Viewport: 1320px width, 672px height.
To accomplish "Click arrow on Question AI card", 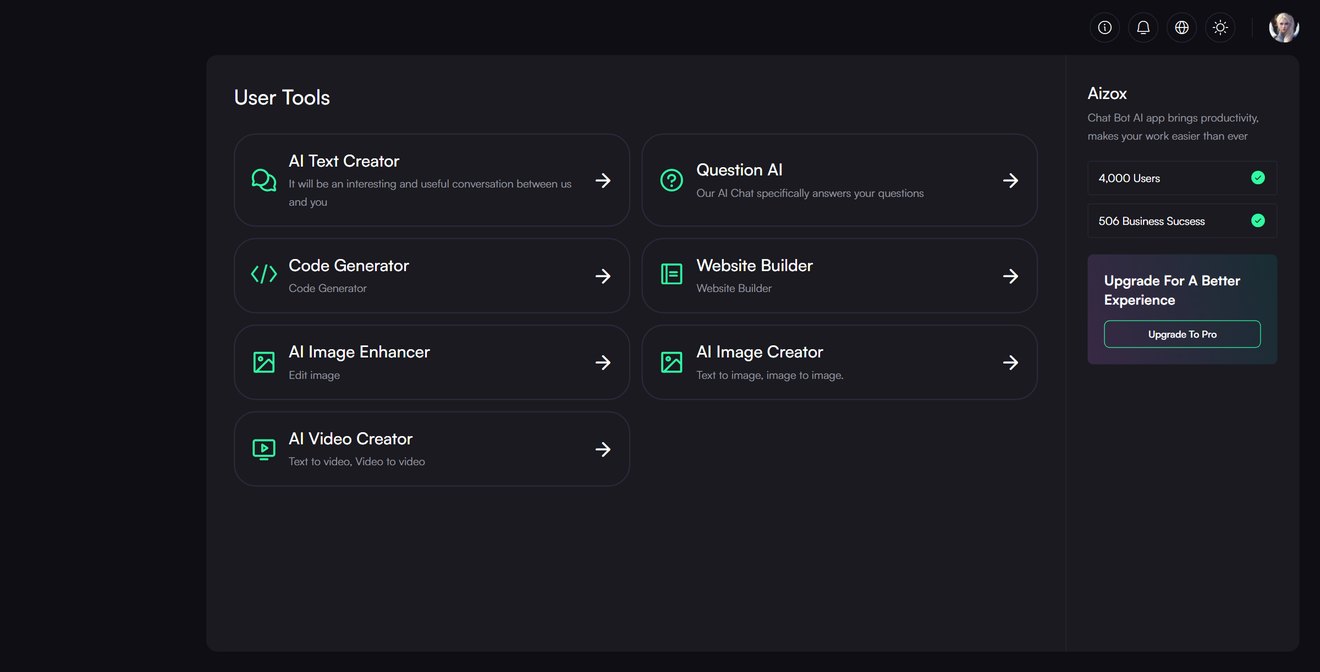I will (x=1011, y=180).
